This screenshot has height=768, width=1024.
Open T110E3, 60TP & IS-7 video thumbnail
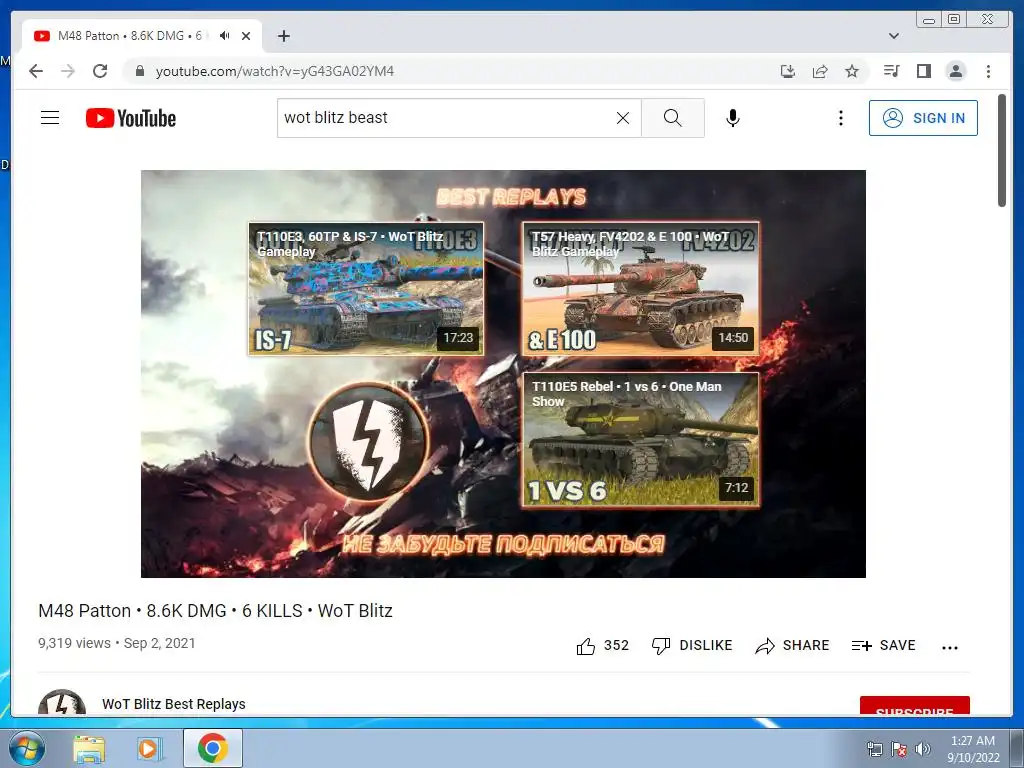click(x=366, y=289)
